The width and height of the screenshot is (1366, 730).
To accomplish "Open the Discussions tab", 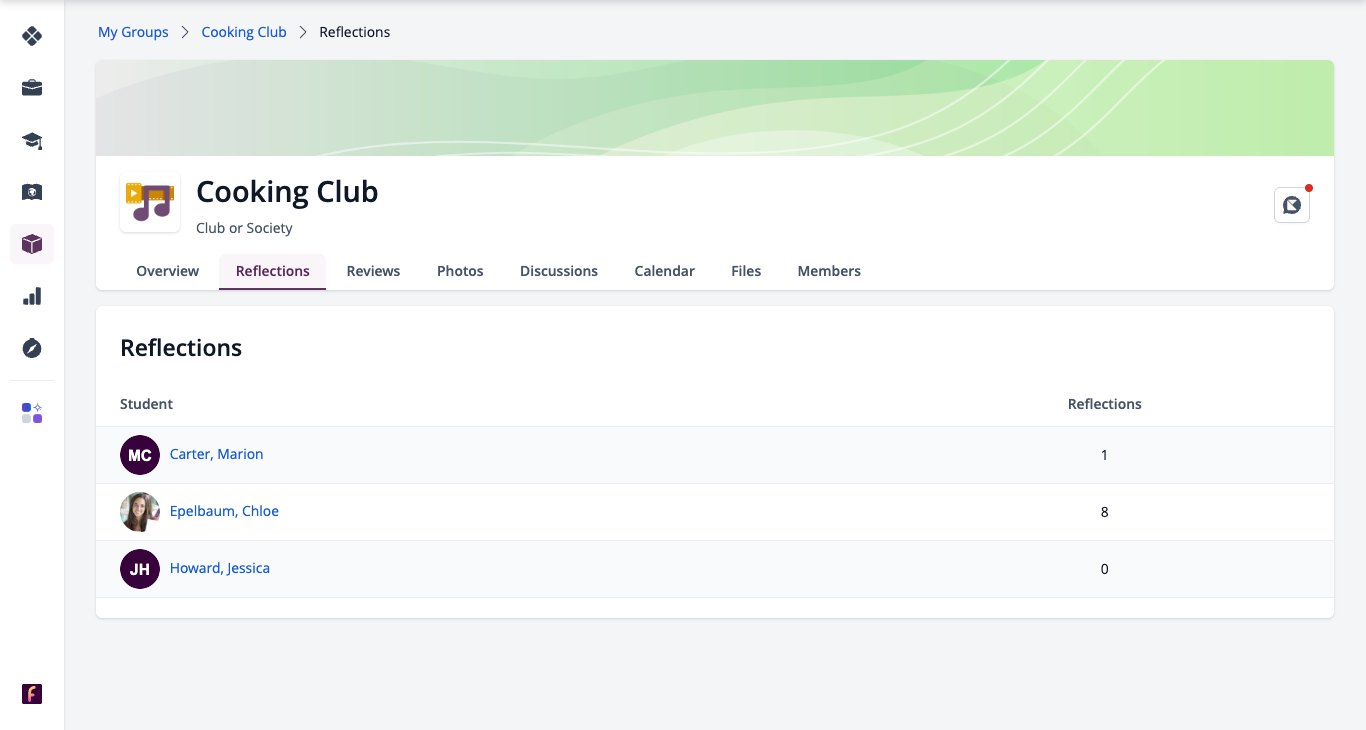I will point(559,271).
